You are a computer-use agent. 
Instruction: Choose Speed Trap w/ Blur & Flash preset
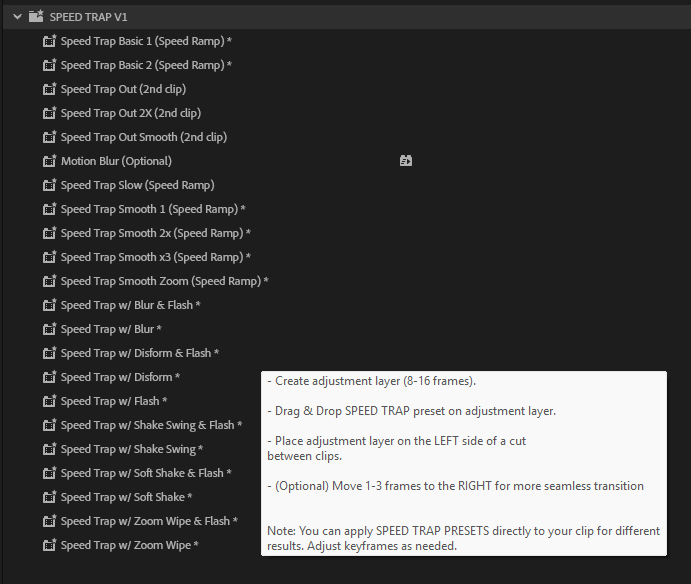pyautogui.click(x=130, y=305)
